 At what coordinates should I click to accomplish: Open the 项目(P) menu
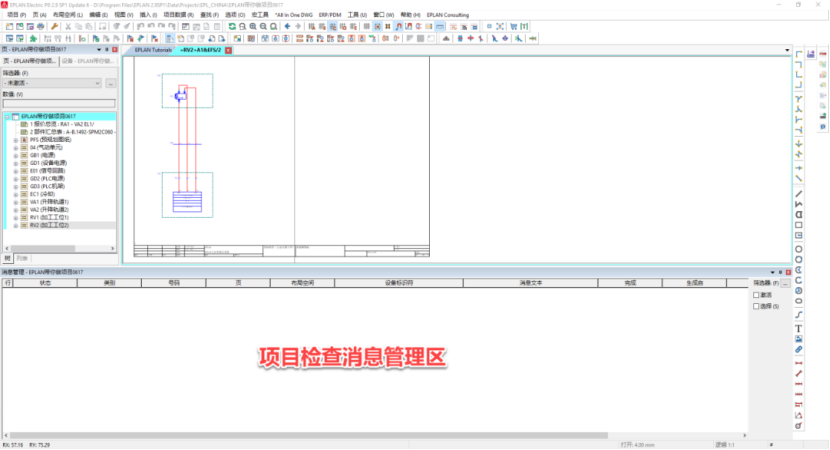(16, 15)
